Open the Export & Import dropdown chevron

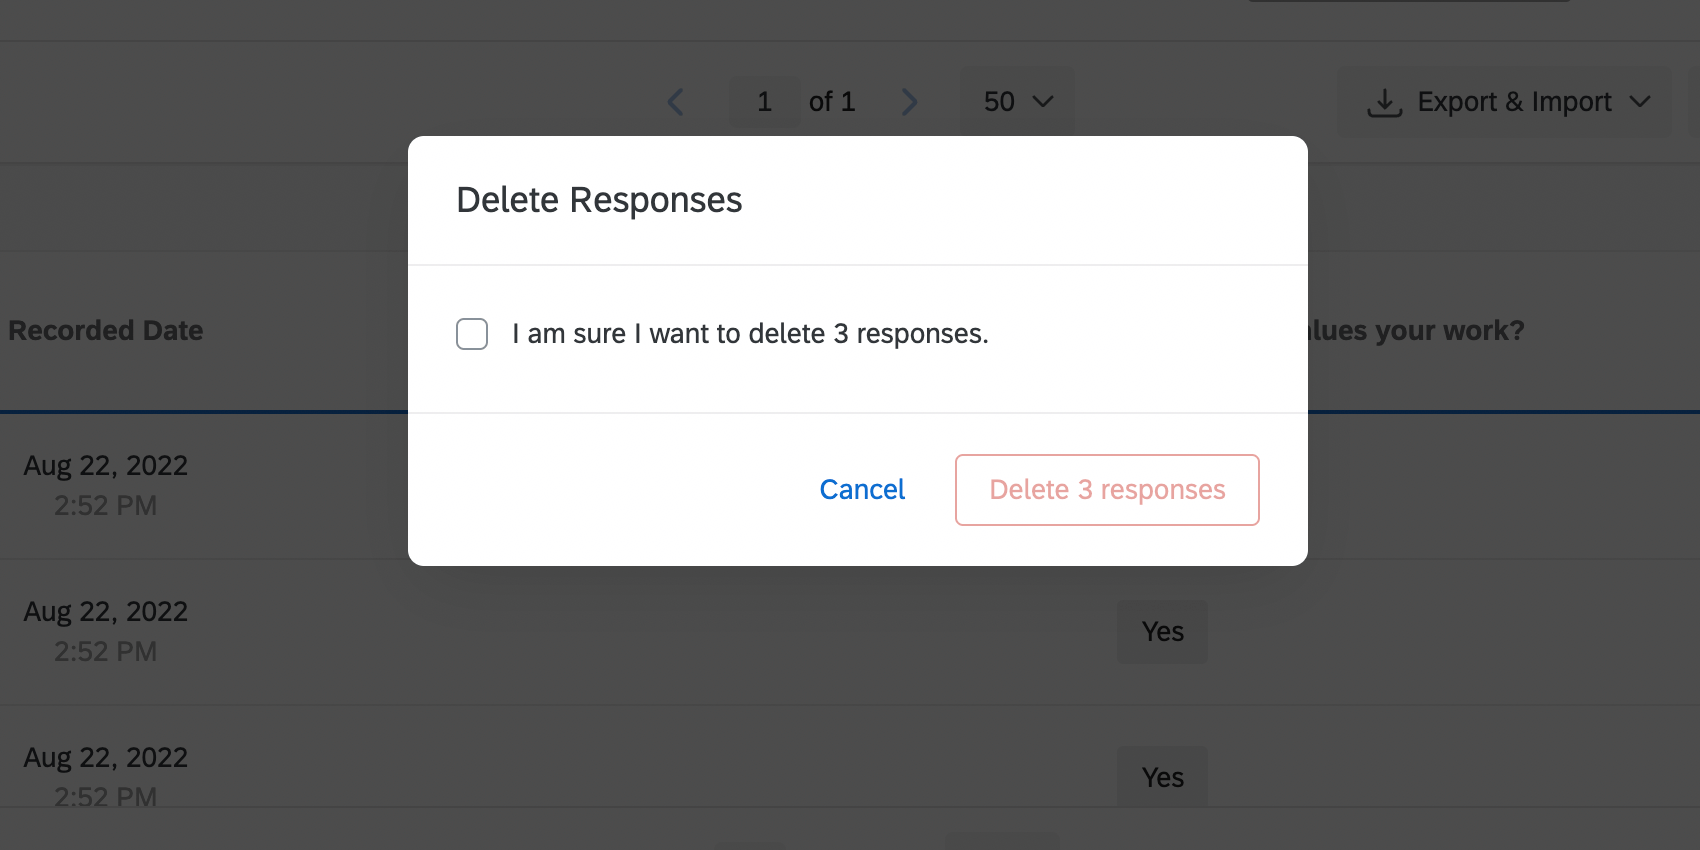coord(1640,101)
